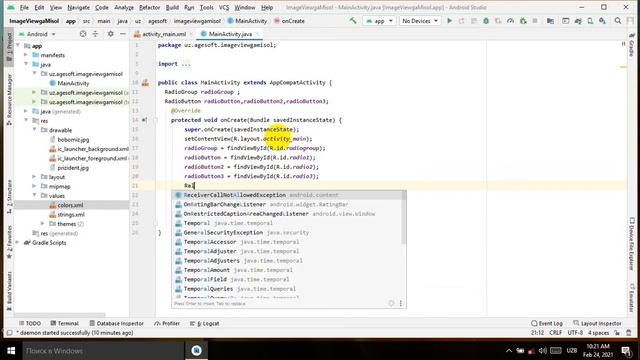
Task: Click the UTF-8 encoding status entry
Action: [x=575, y=333]
